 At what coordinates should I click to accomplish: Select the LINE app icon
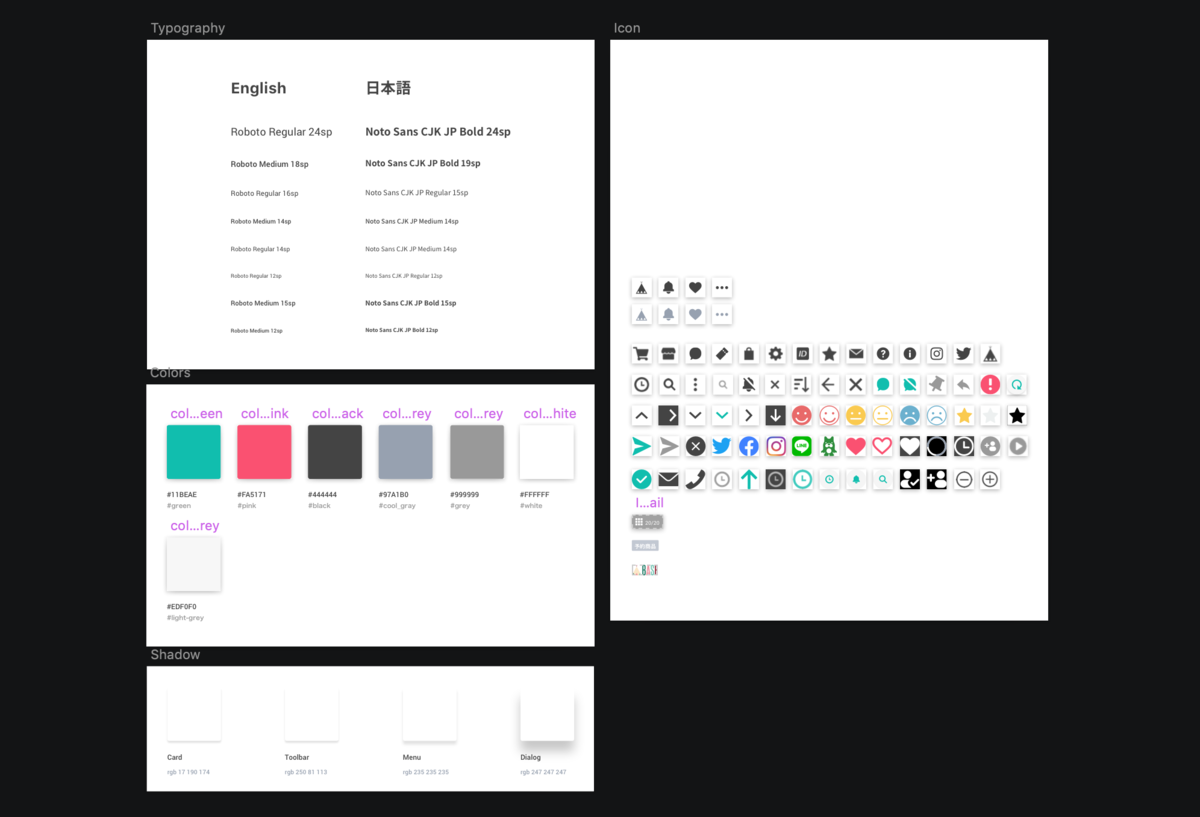pyautogui.click(x=802, y=446)
